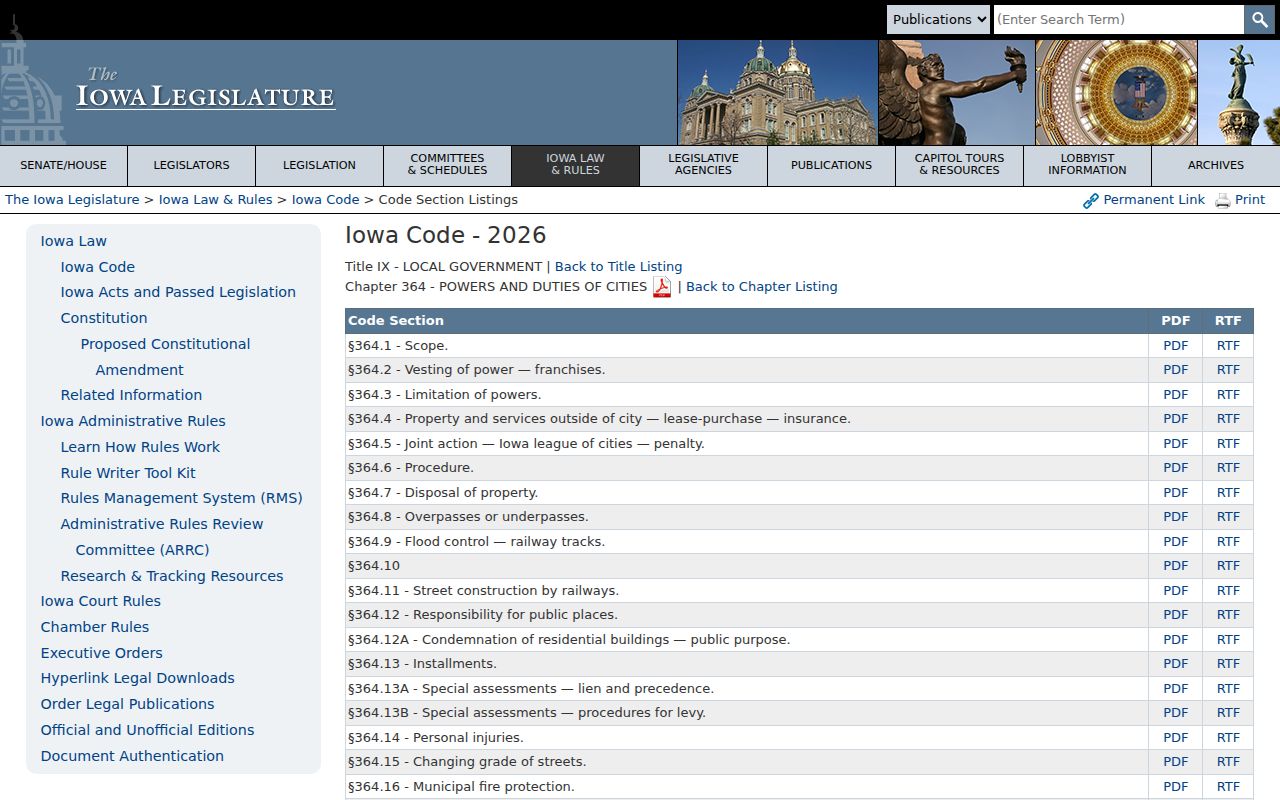Open RTF for §364.14 Personal injuries
The width and height of the screenshot is (1280, 800).
click(x=1228, y=738)
